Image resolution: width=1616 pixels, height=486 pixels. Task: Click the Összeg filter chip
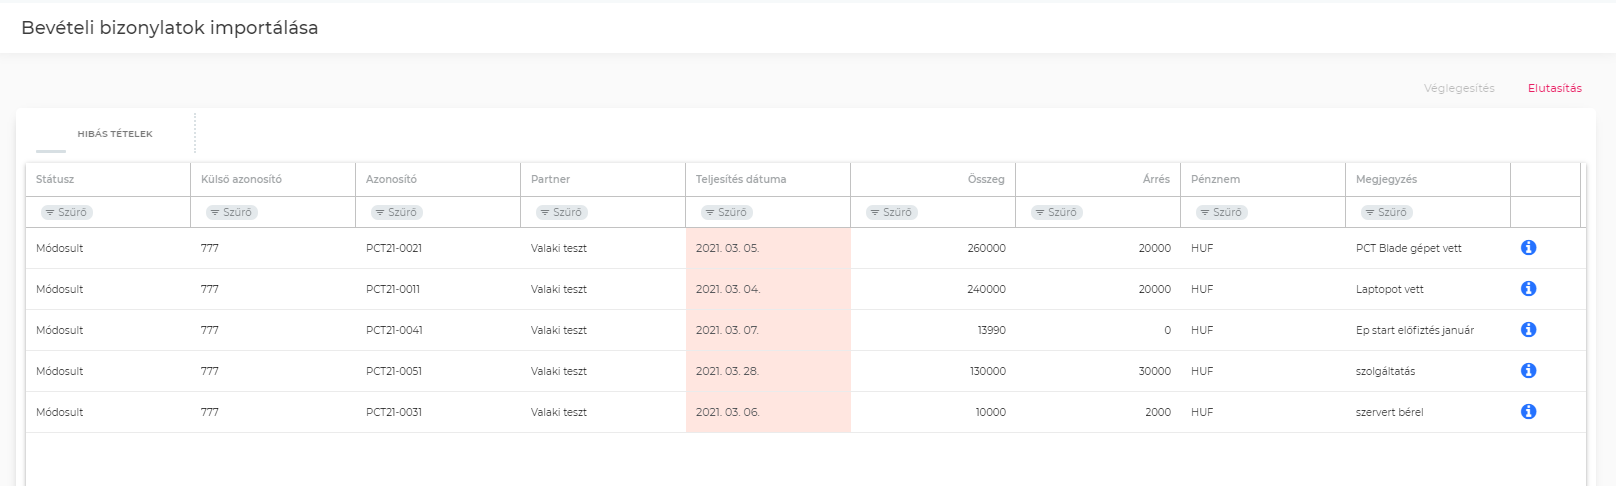point(891,212)
